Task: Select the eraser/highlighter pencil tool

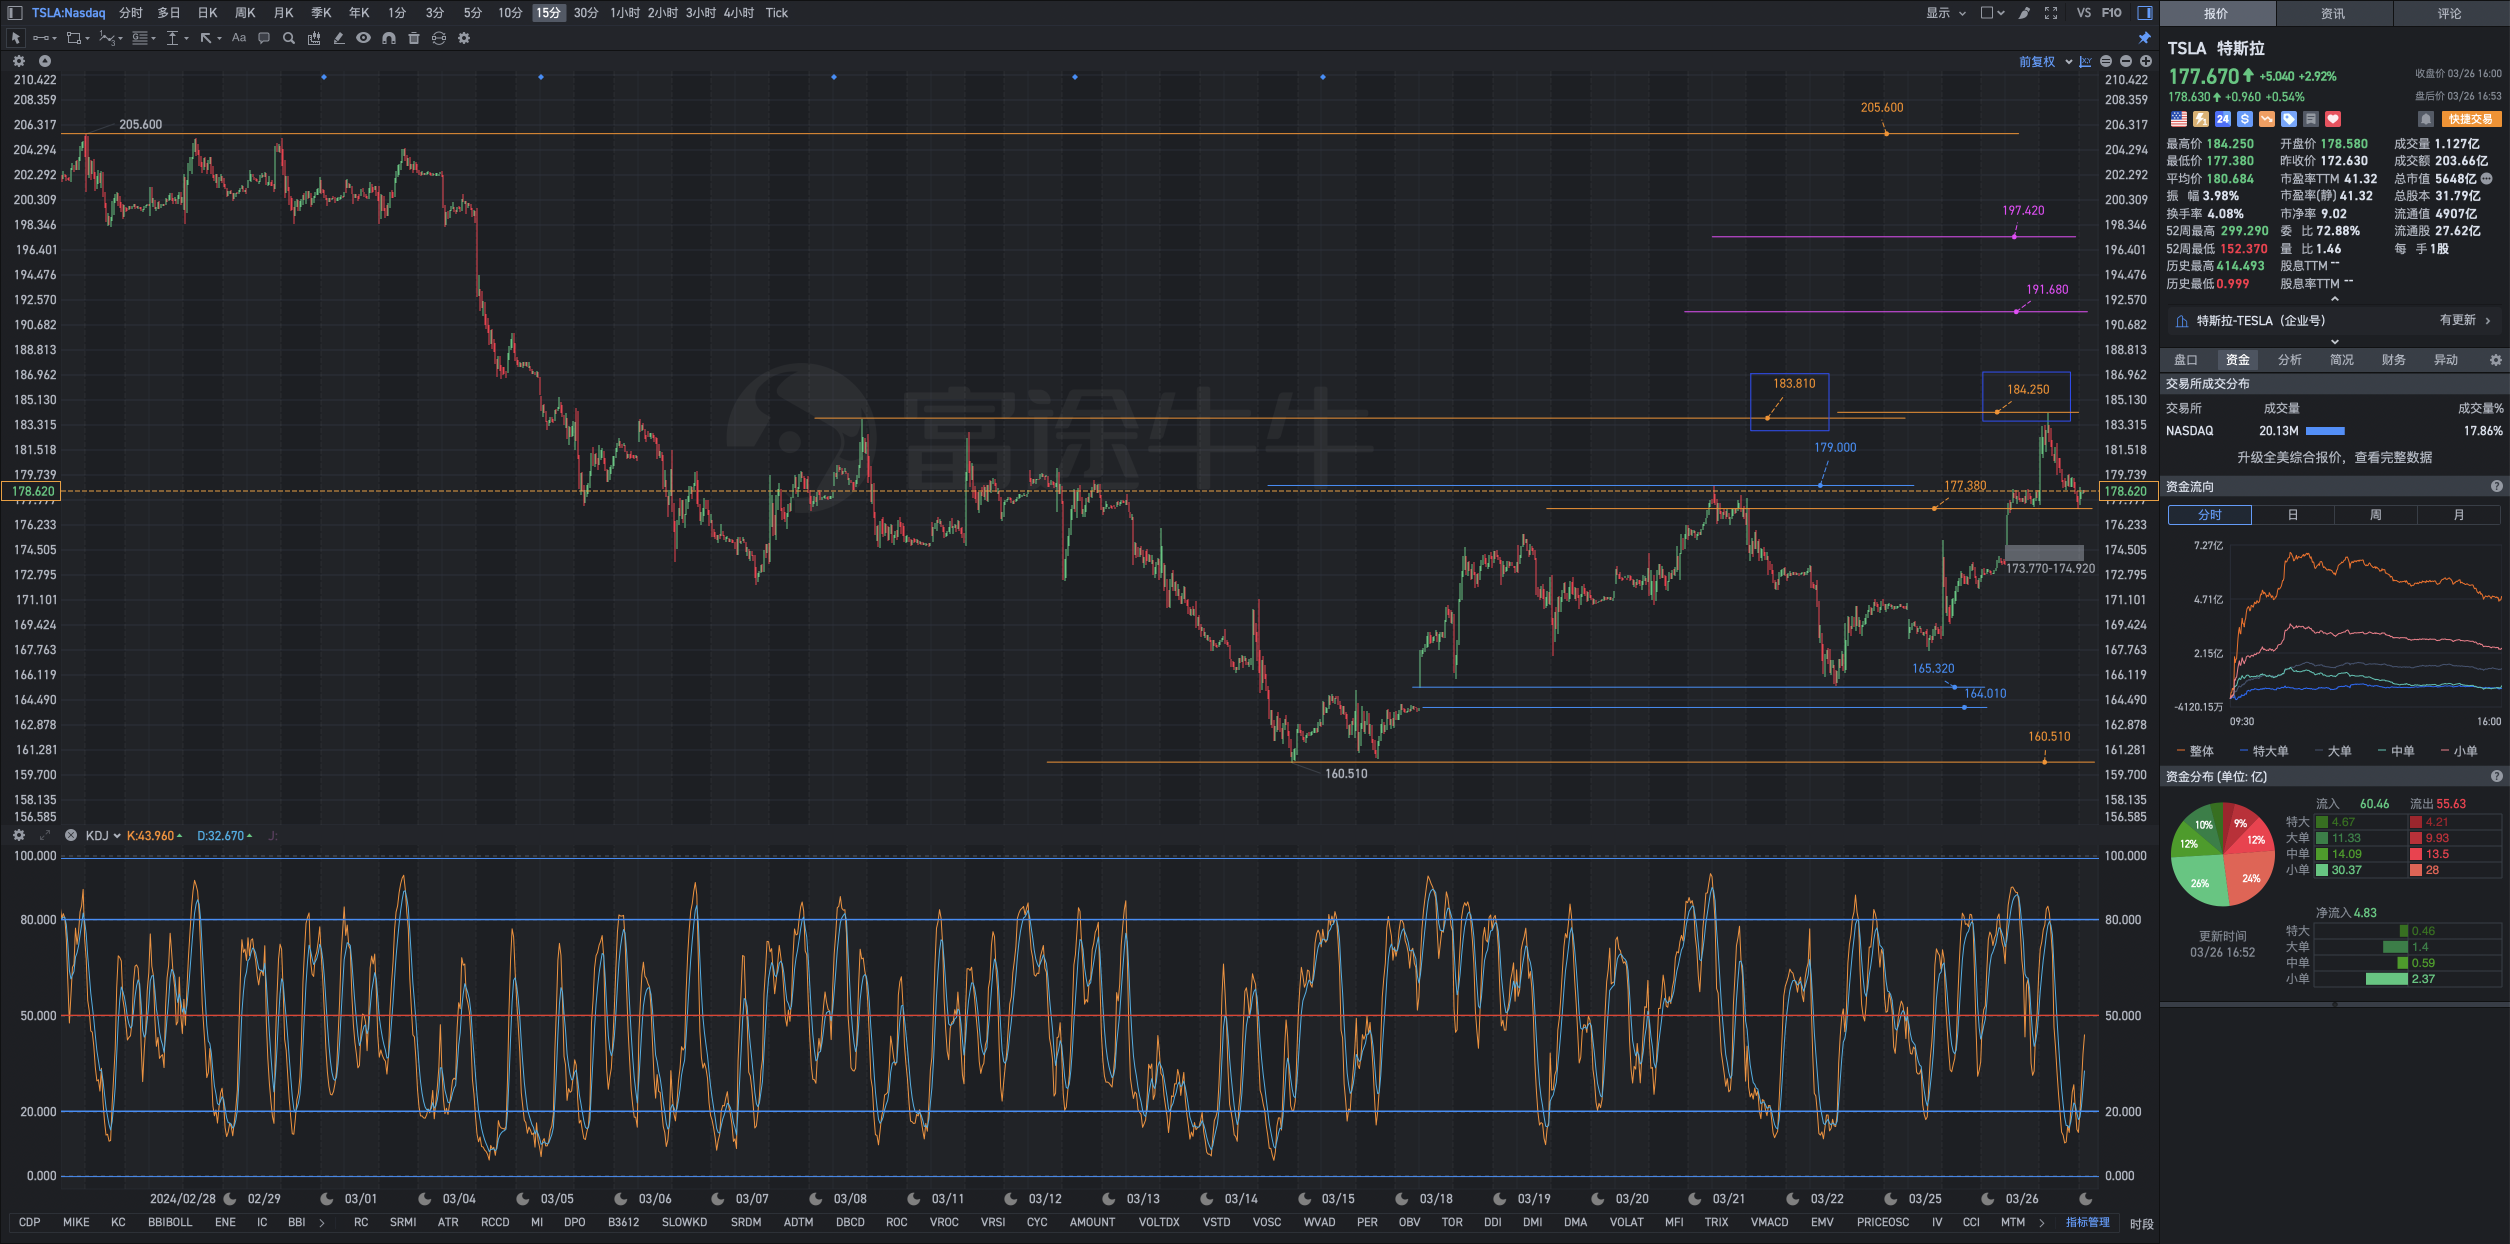Action: pos(339,38)
